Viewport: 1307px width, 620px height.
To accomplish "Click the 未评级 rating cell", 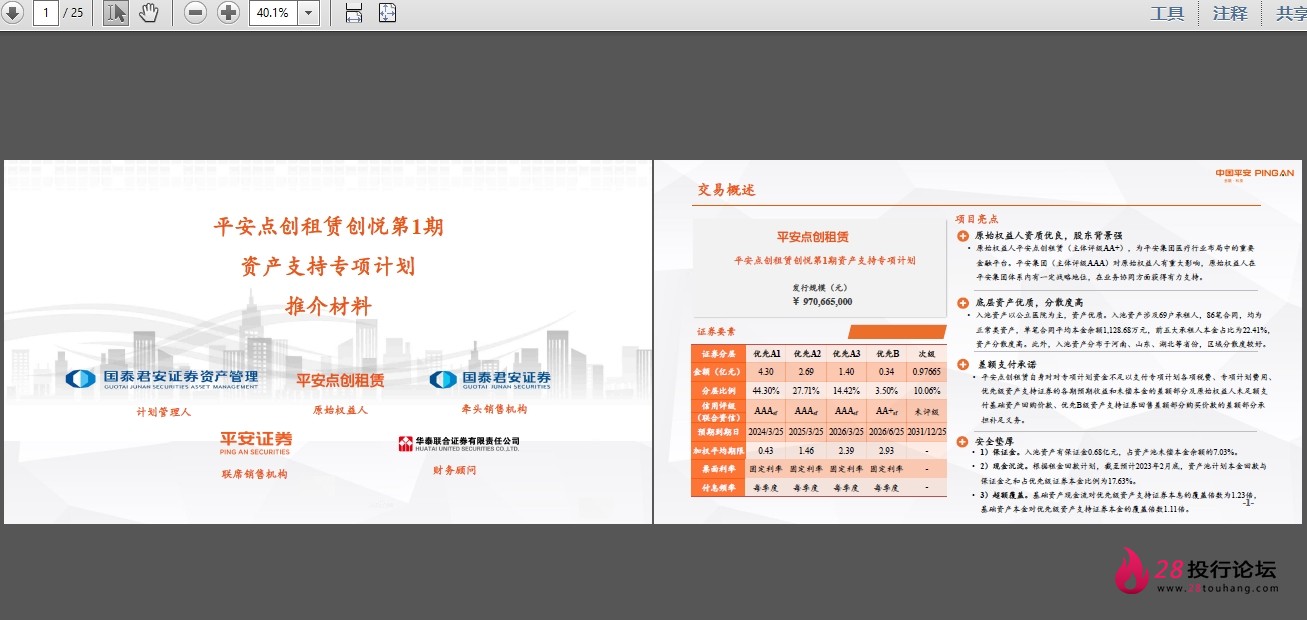I will coord(927,411).
